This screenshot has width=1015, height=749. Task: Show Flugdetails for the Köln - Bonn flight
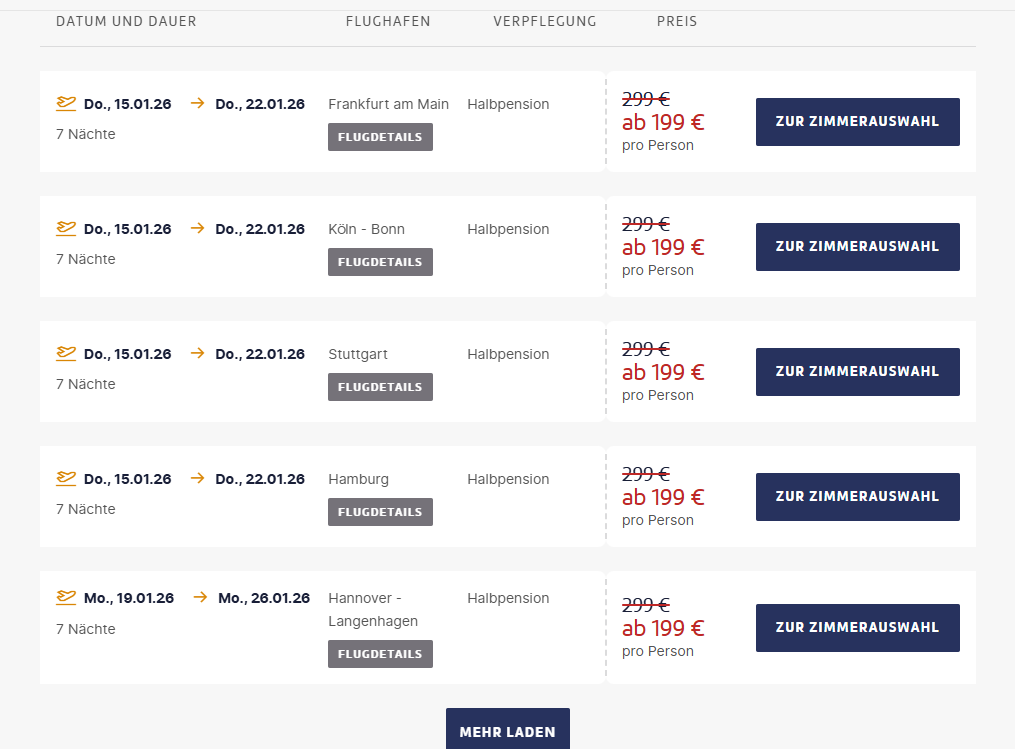coord(380,262)
